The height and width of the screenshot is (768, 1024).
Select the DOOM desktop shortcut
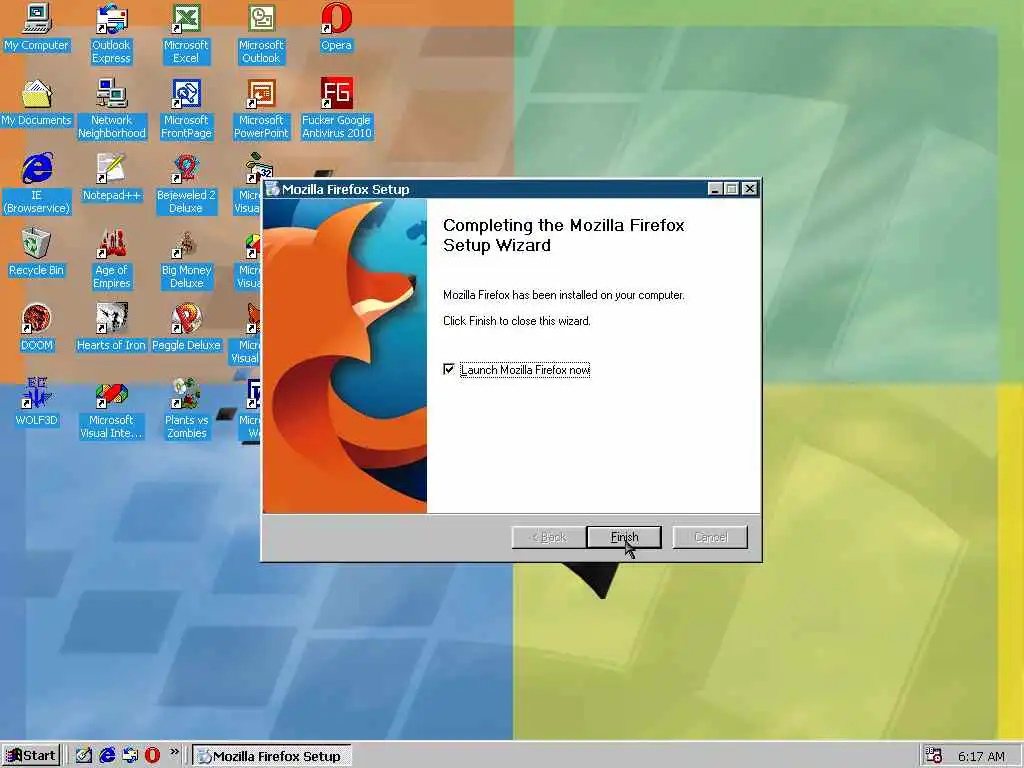tap(36, 327)
